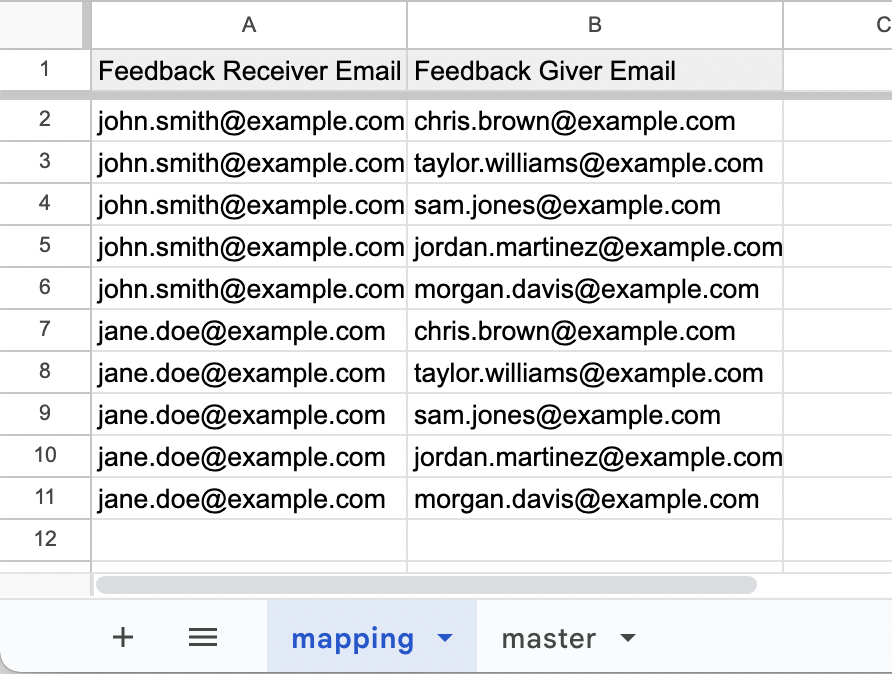Click empty cell A12
Viewport: 892px width, 674px height.
tap(249, 540)
